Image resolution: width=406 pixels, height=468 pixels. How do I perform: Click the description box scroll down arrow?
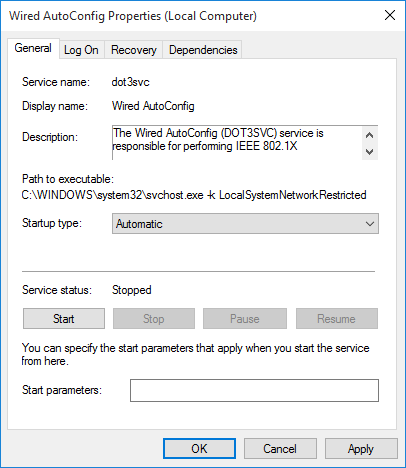369,152
